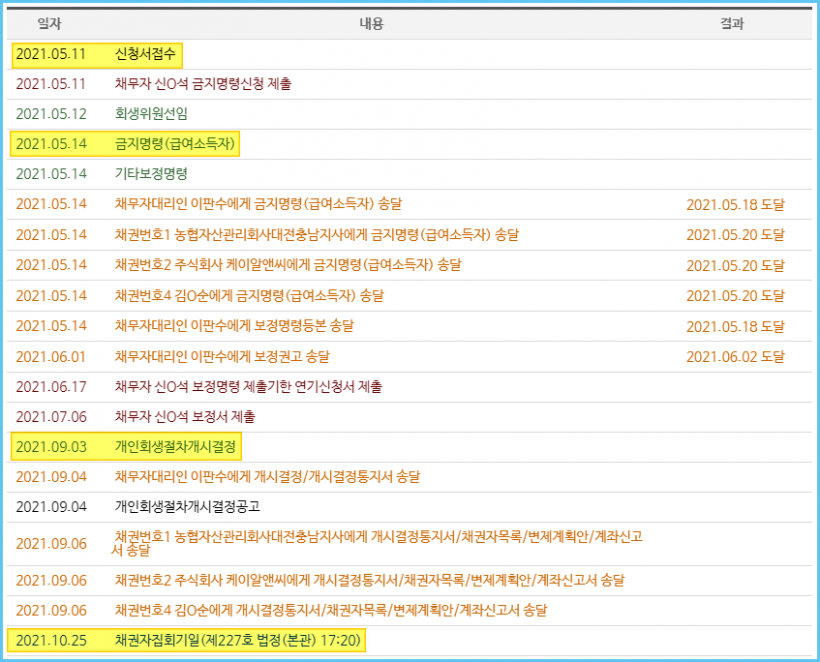Click '2021.05.20 도달' in 채권번호1 row

pyautogui.click(x=735, y=235)
